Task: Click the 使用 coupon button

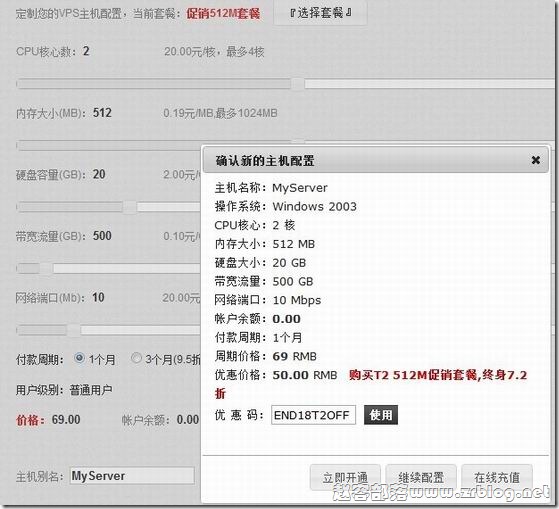Action: (381, 415)
